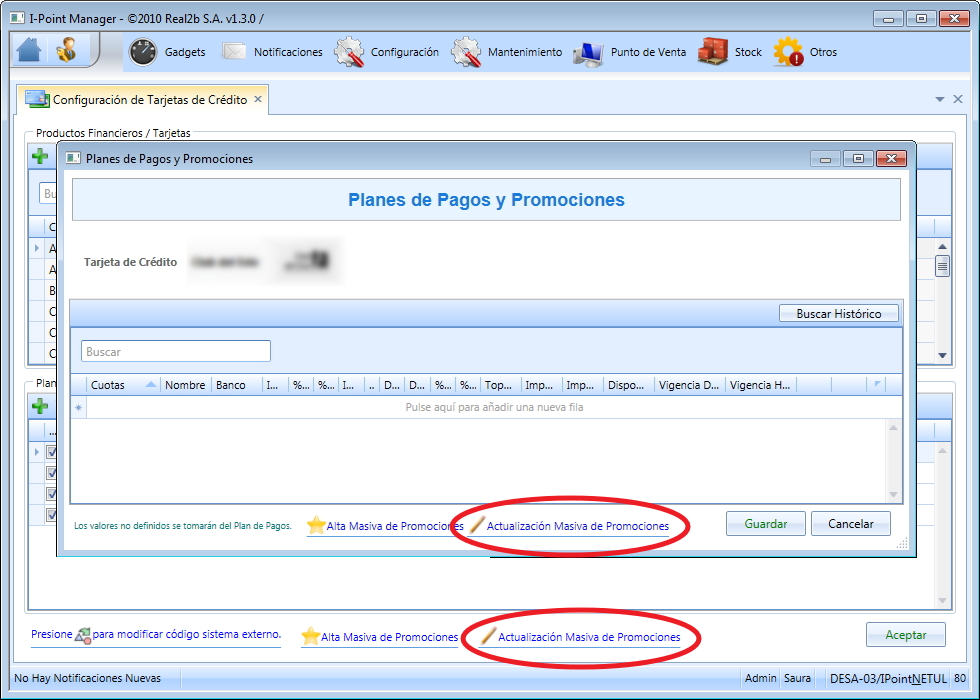Click the external system code icon
The height and width of the screenshot is (700, 980).
[x=82, y=636]
